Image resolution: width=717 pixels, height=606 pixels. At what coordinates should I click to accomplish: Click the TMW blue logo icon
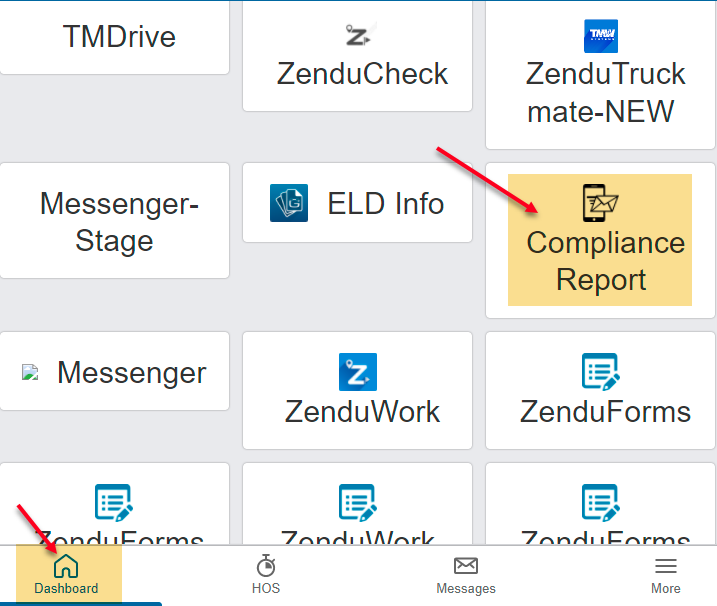pos(601,36)
